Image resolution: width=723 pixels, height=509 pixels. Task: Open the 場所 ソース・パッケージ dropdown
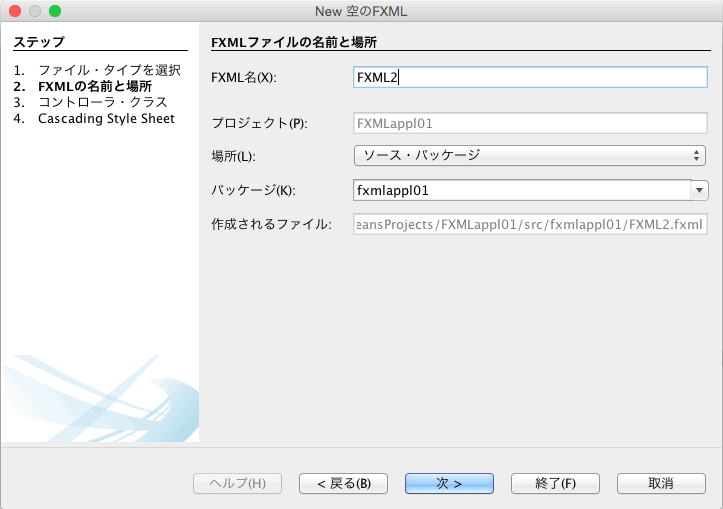point(529,155)
